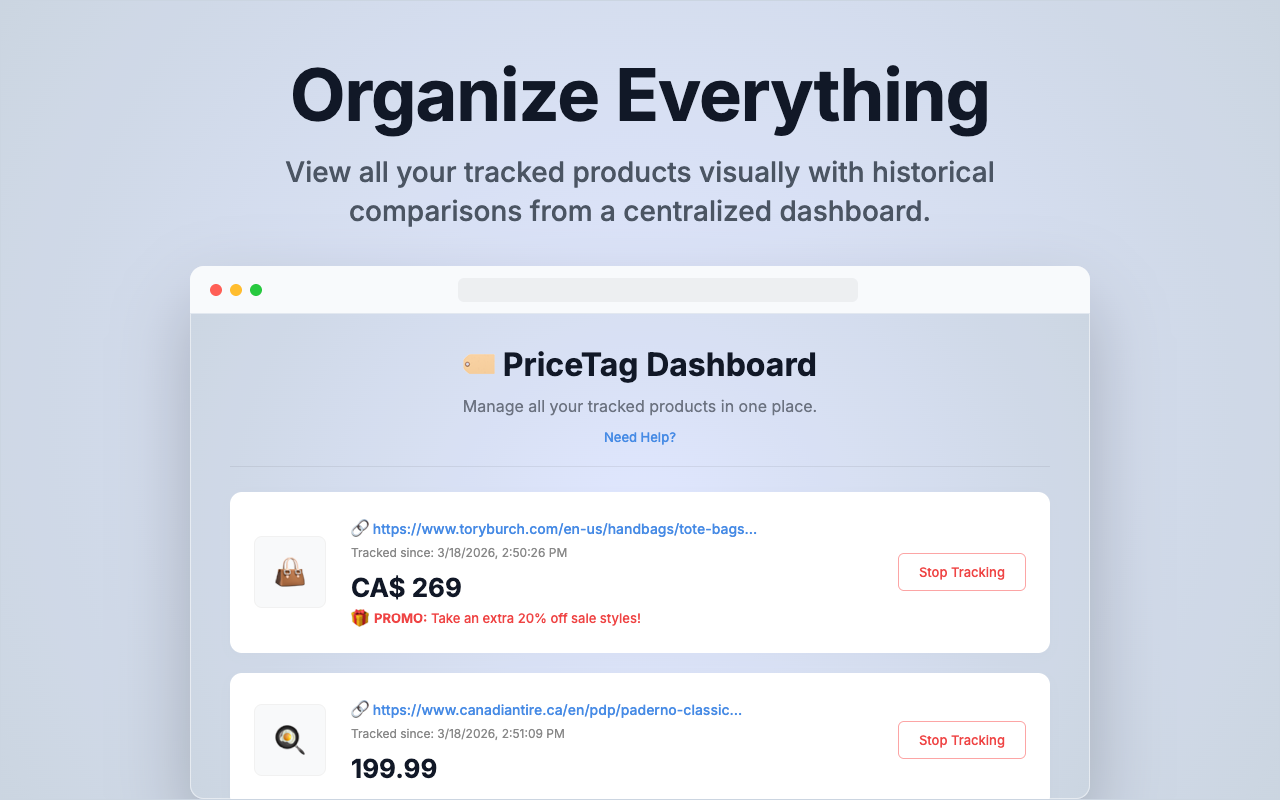This screenshot has height=800, width=1280.
Task: Click the PriceTag Dashboard heading
Action: coord(660,364)
